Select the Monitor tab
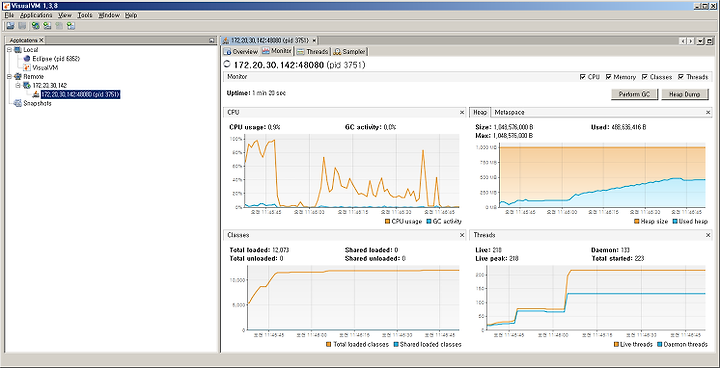The height and width of the screenshot is (368, 720). (x=277, y=51)
